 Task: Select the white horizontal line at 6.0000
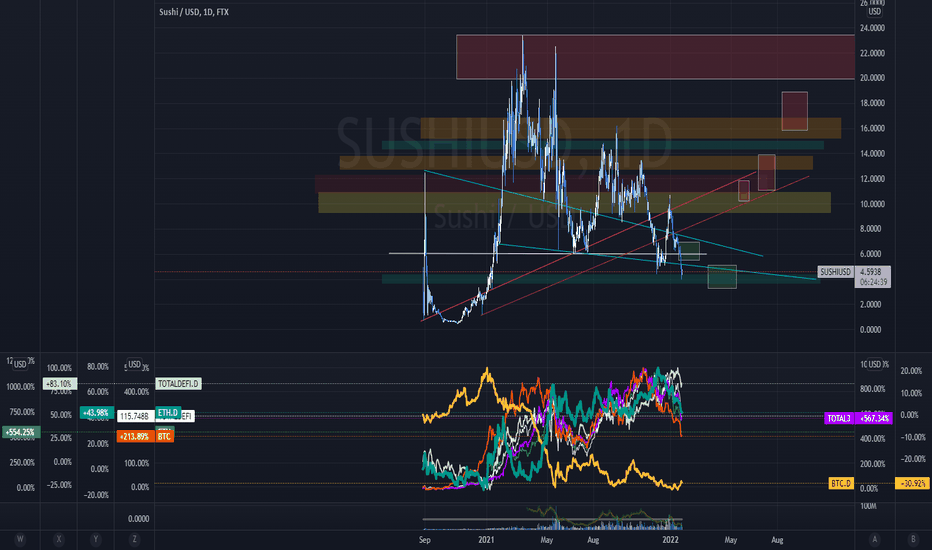click(x=547, y=254)
